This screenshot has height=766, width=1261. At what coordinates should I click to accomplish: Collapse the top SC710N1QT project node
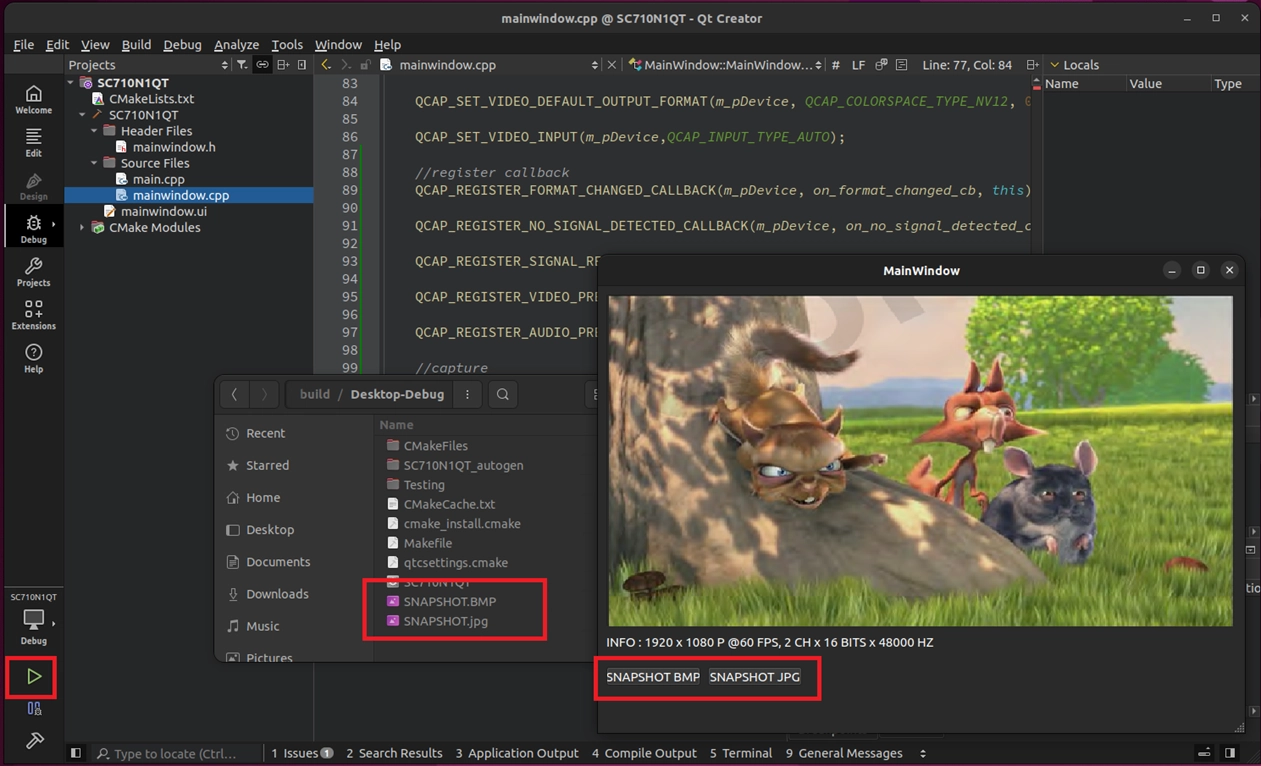click(x=71, y=83)
